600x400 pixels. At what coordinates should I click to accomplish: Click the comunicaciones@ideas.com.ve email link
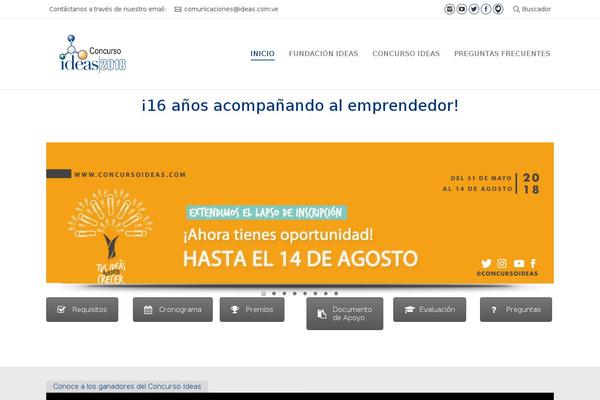pos(231,9)
